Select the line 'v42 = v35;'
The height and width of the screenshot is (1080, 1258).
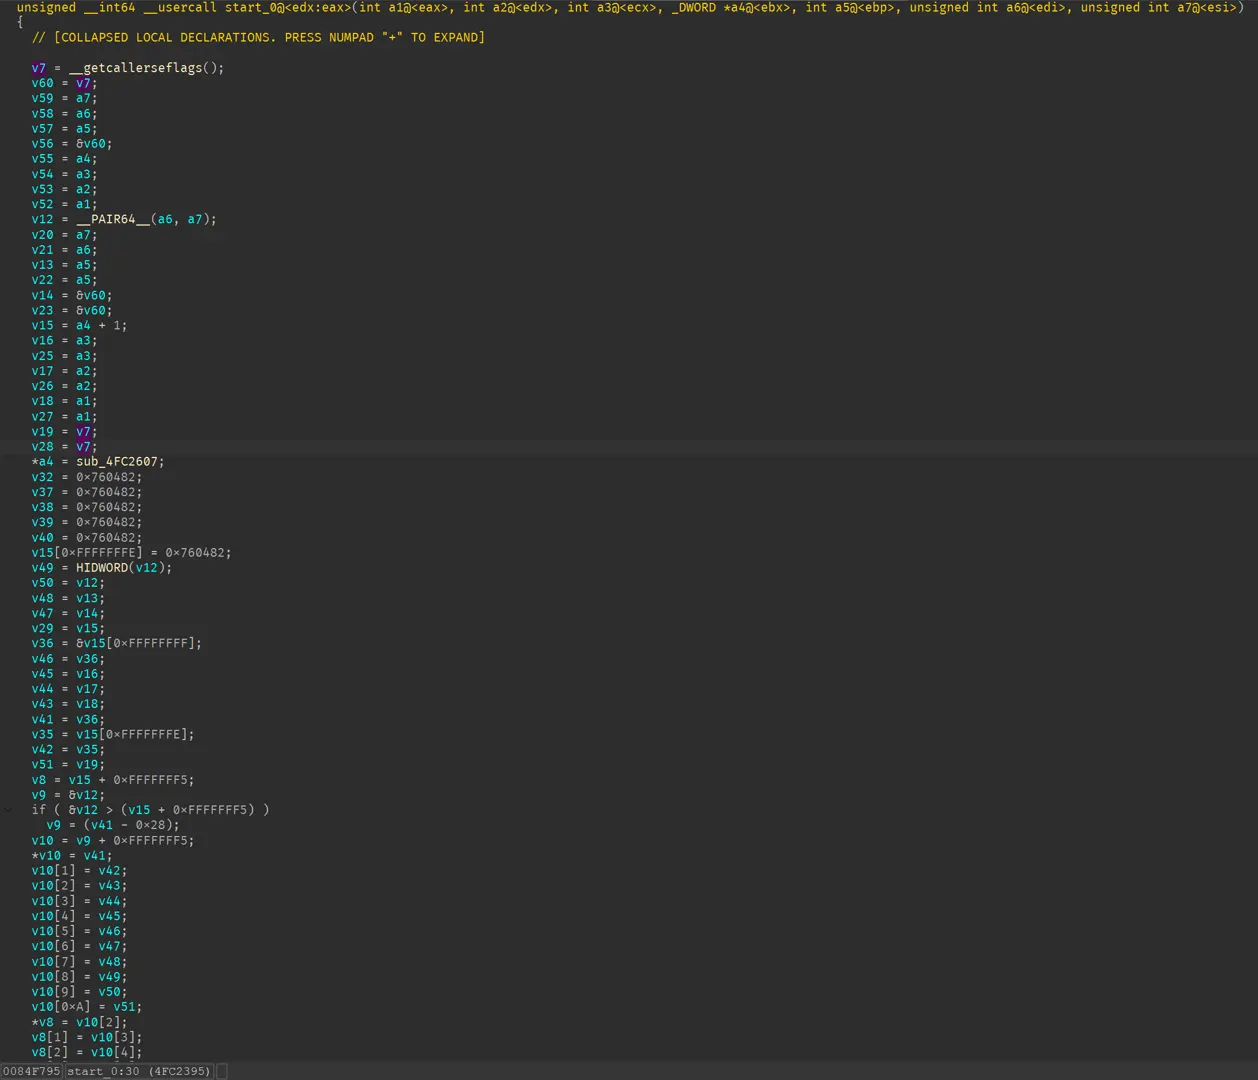(x=68, y=750)
